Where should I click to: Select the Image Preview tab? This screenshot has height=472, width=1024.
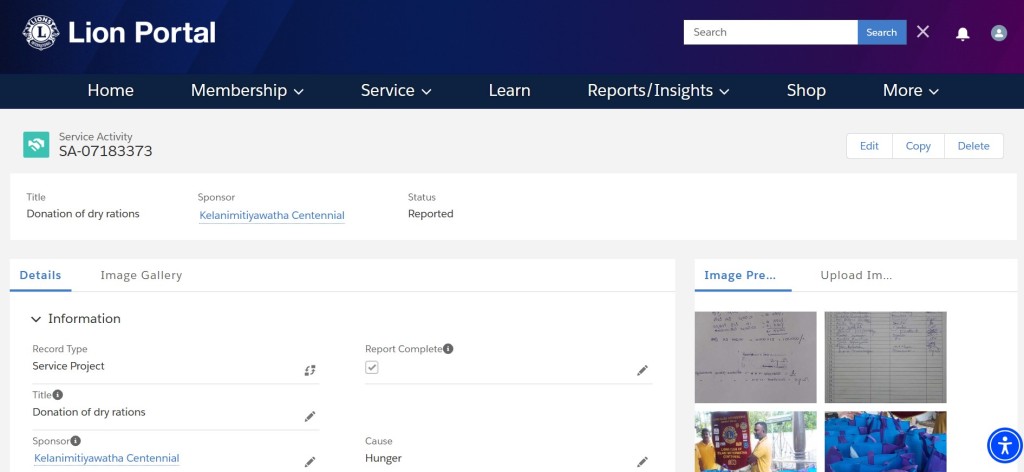740,275
